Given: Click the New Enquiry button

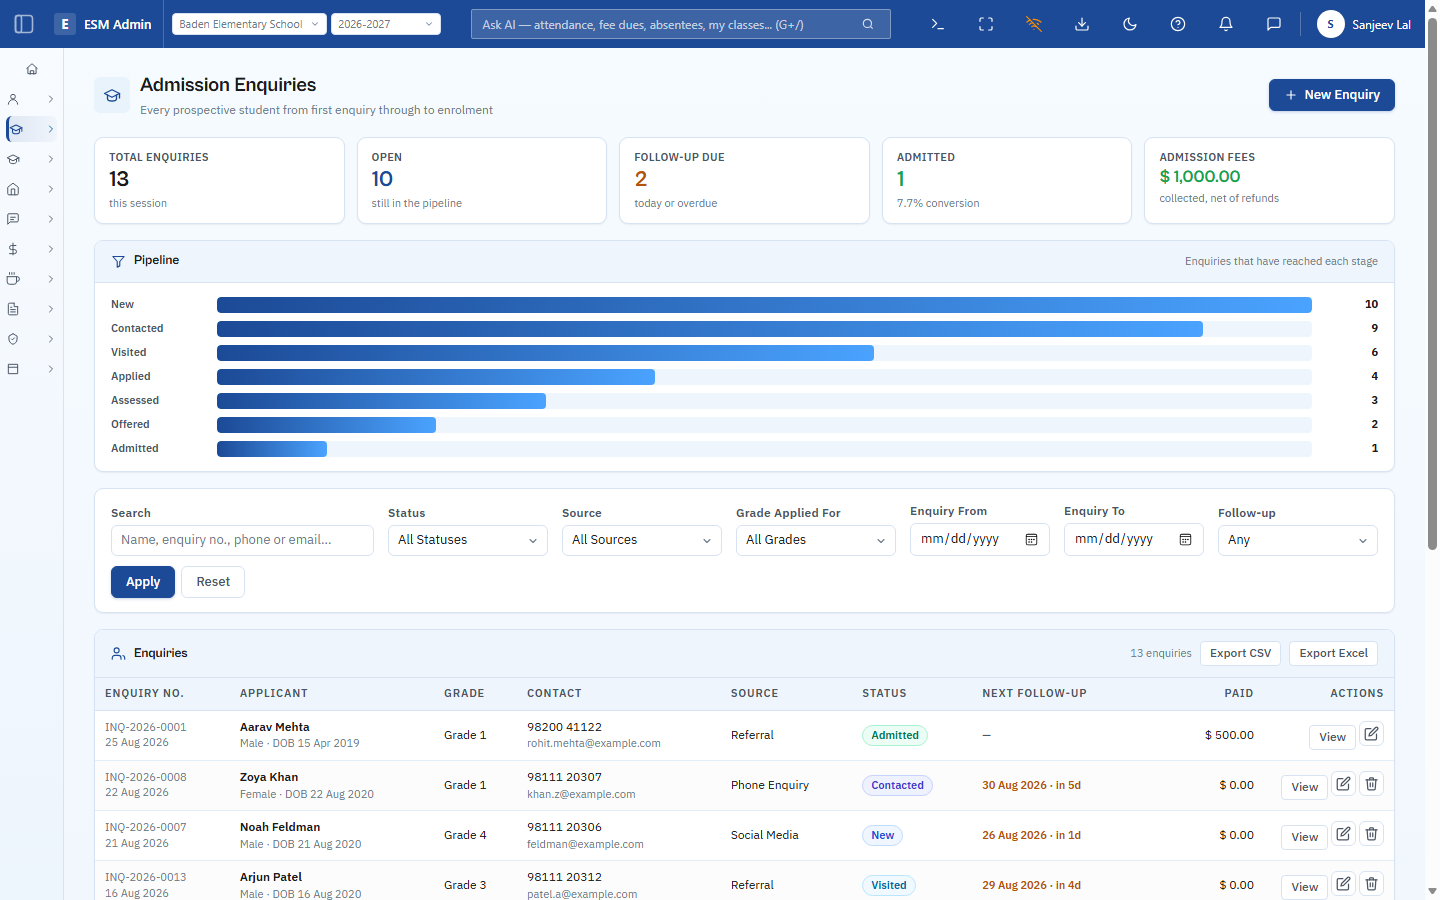Looking at the screenshot, I should (x=1332, y=95).
